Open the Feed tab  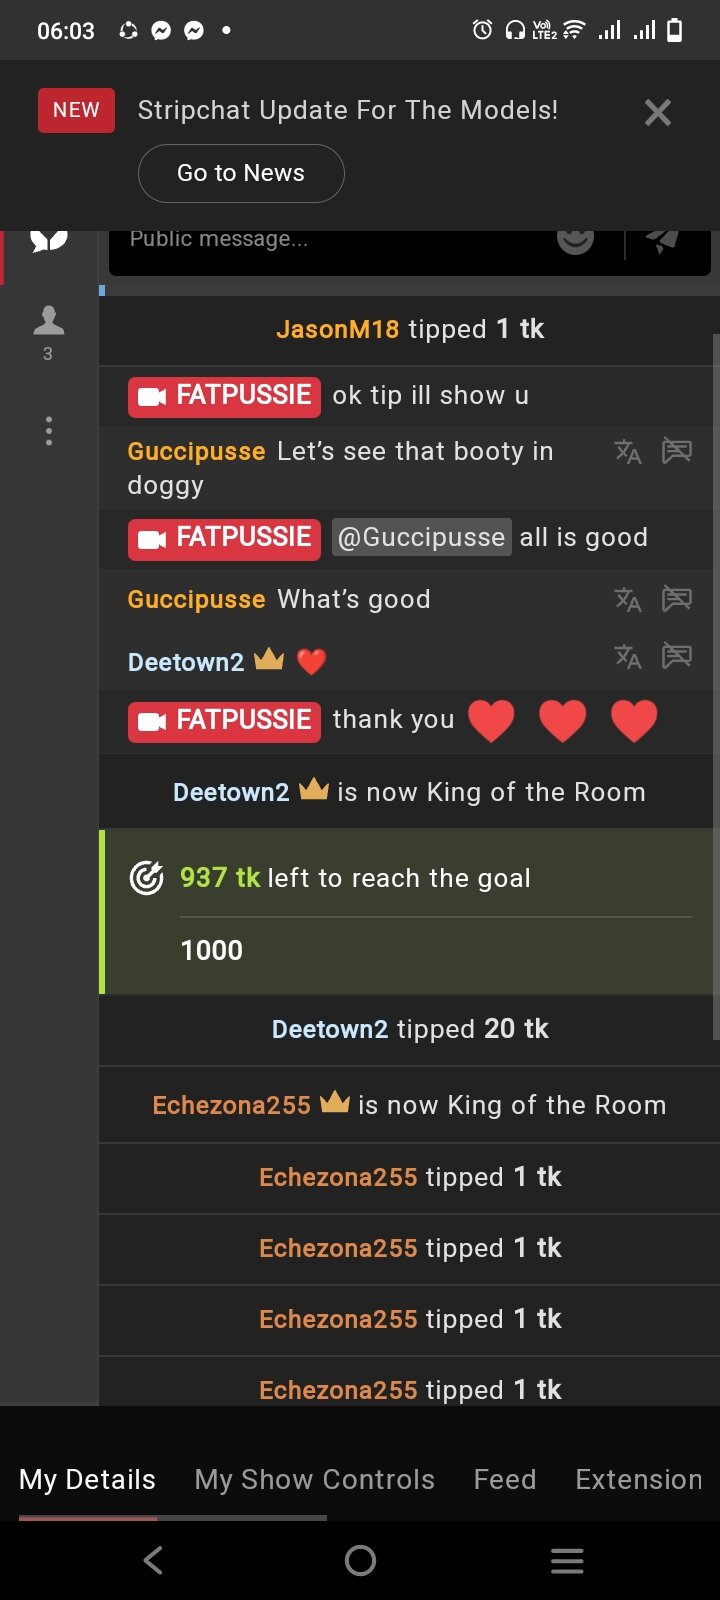pyautogui.click(x=505, y=1480)
